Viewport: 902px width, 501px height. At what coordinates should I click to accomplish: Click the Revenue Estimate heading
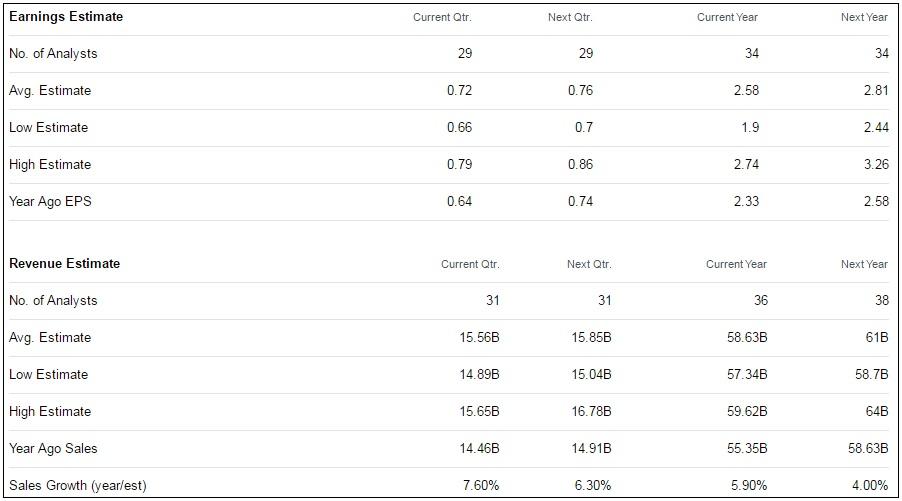(64, 263)
